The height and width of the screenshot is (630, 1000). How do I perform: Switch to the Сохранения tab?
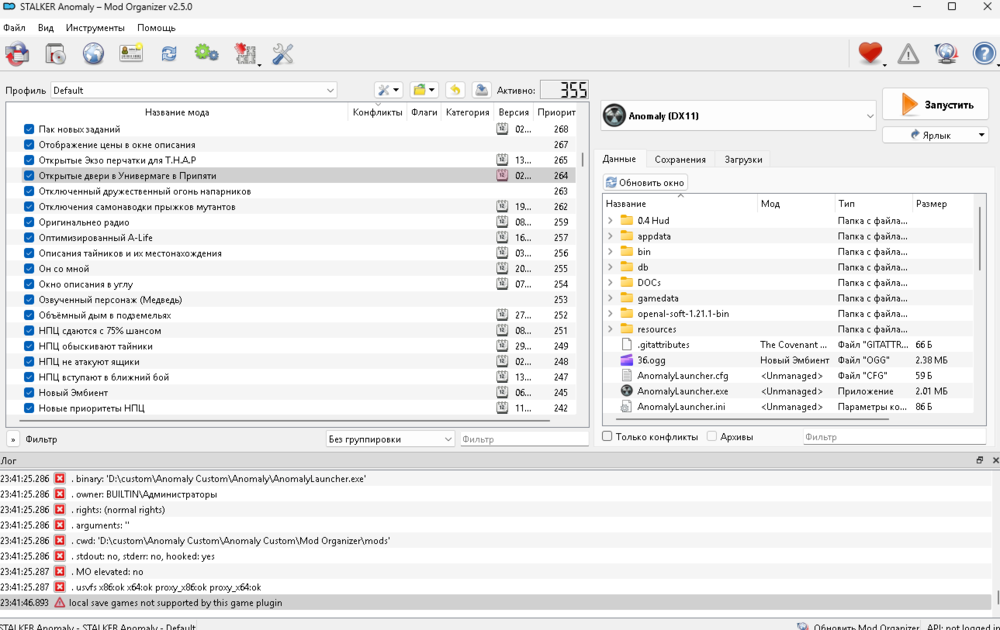[x=680, y=159]
